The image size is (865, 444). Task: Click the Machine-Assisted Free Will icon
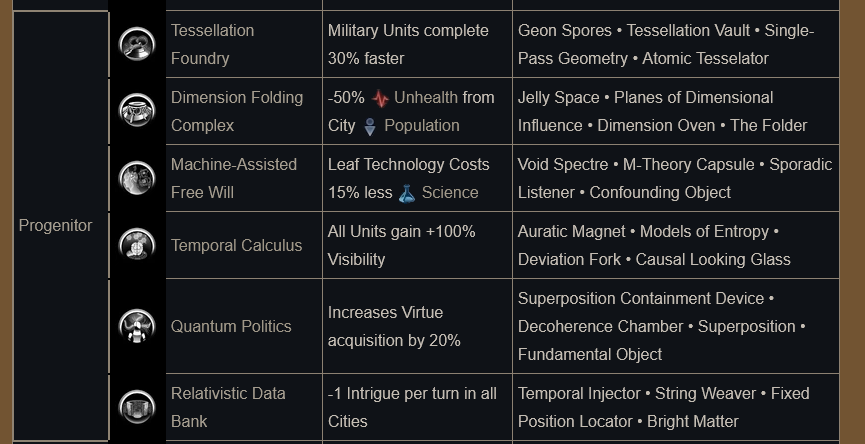[x=137, y=178]
